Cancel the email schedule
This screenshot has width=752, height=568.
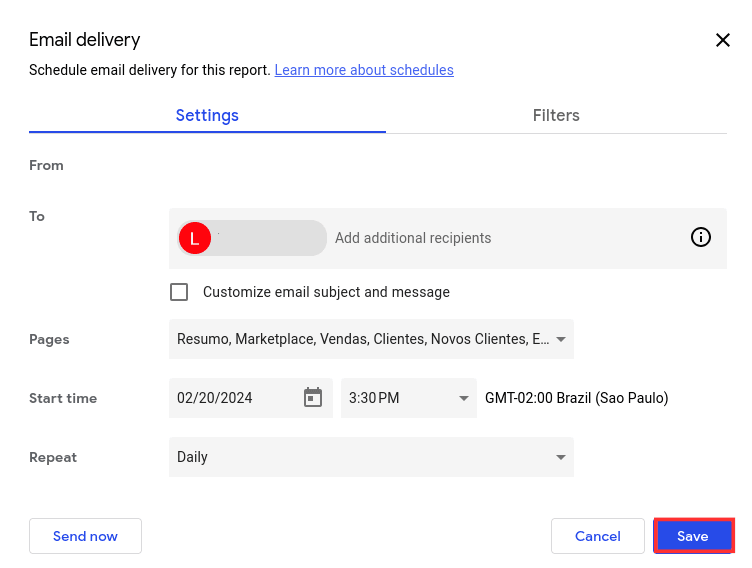click(x=598, y=536)
